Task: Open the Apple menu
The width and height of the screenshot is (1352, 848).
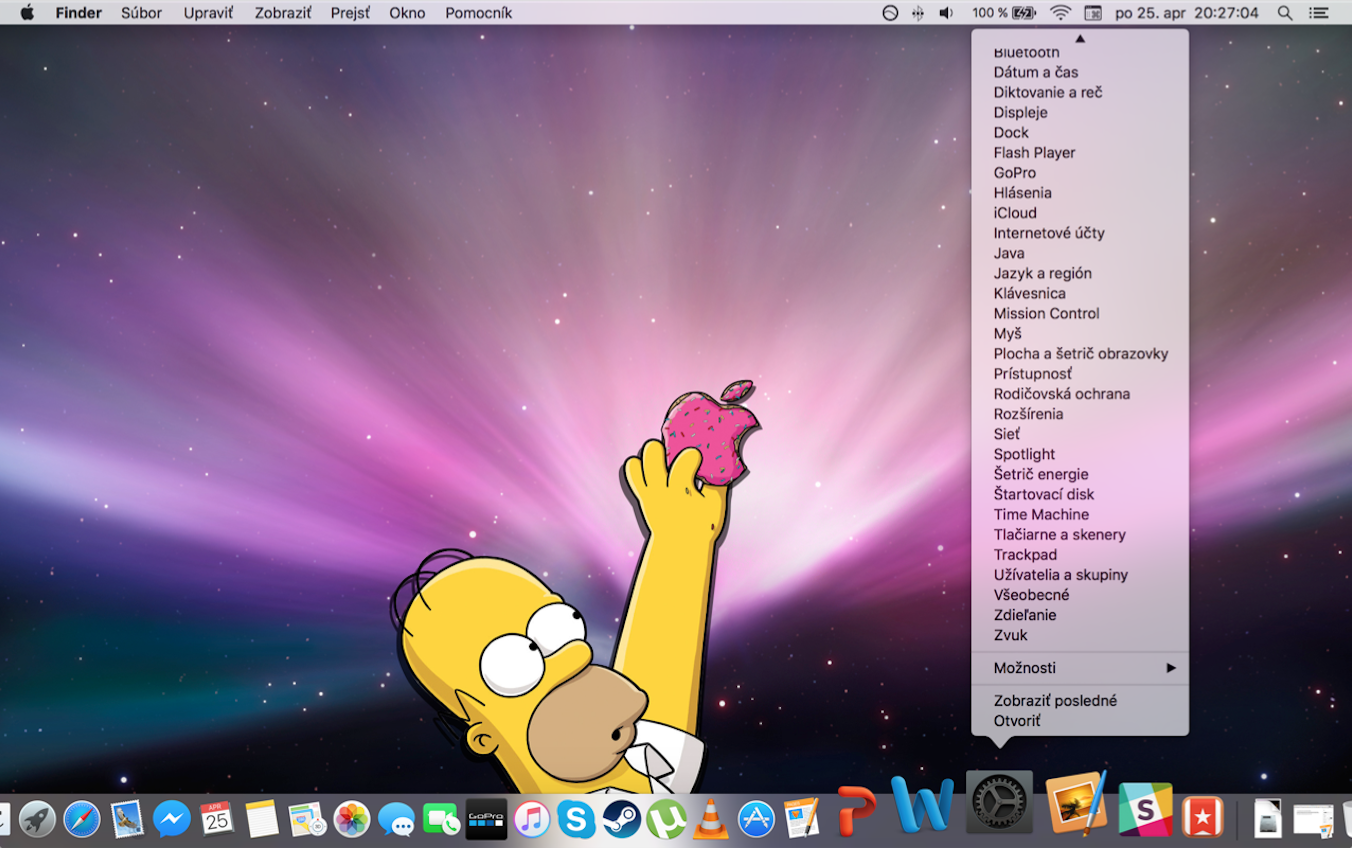Action: [27, 13]
